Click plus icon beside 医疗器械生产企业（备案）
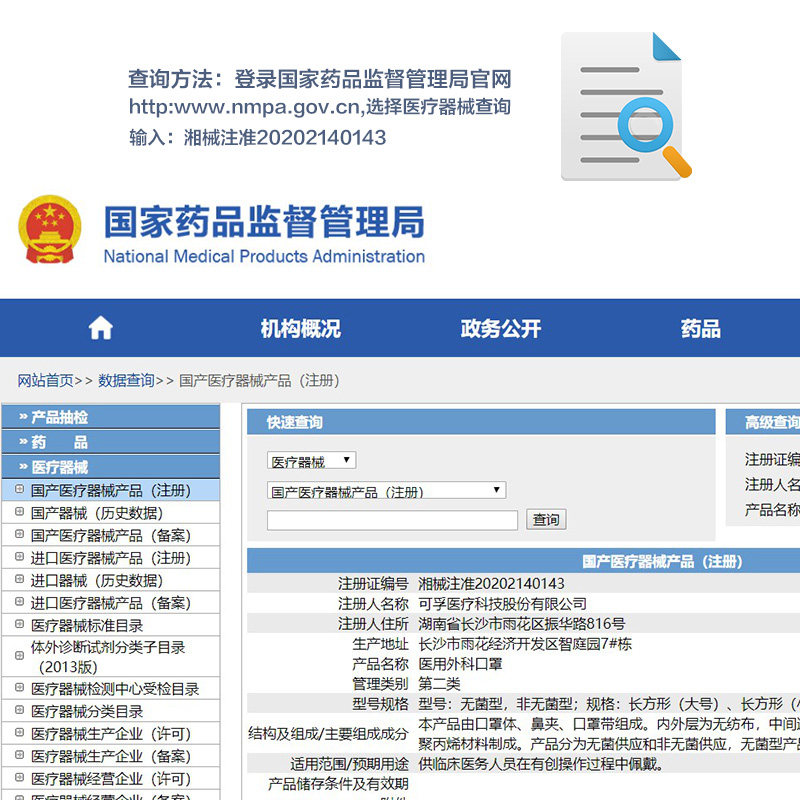This screenshot has height=800, width=800. pyautogui.click(x=19, y=755)
